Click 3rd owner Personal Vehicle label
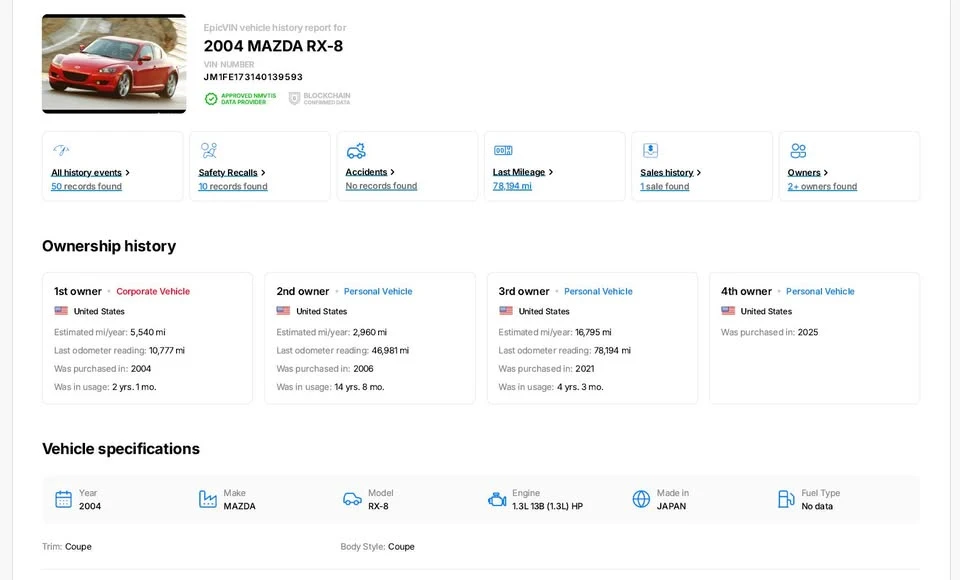960x580 pixels. (x=598, y=292)
